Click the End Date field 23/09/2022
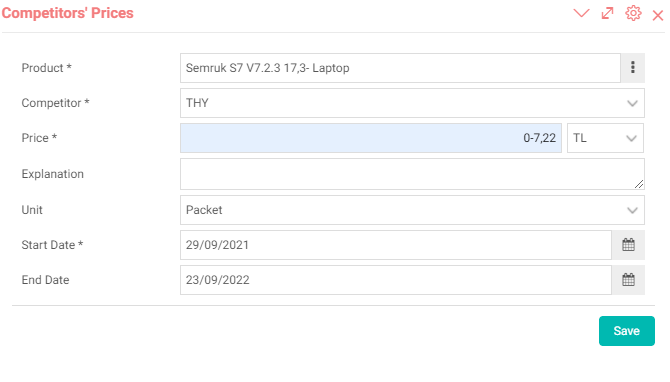This screenshot has height=382, width=670. (396, 280)
